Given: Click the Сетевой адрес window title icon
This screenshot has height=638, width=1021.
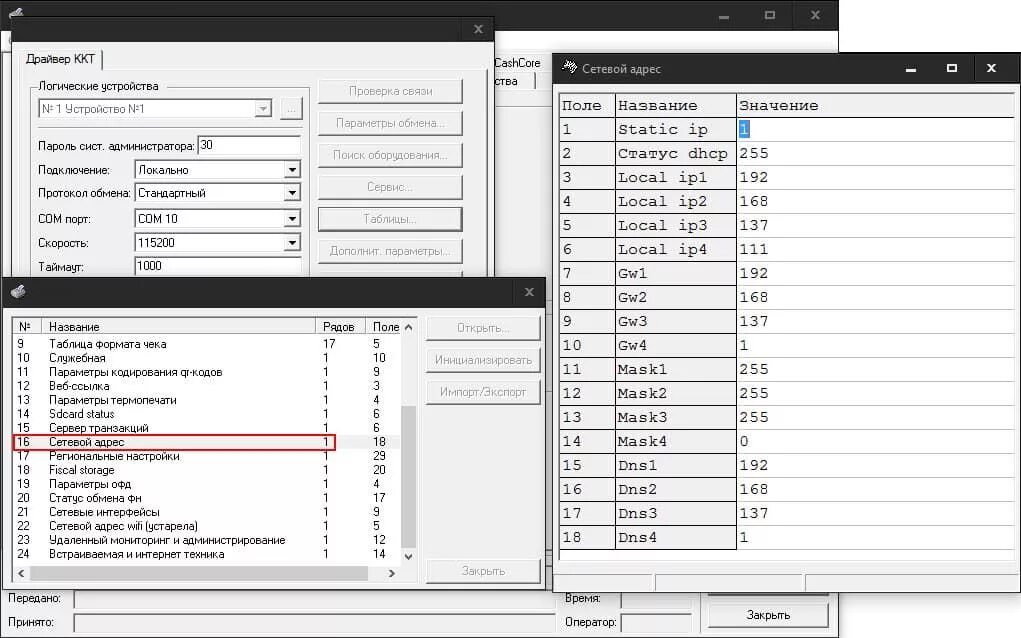Looking at the screenshot, I should click(x=569, y=67).
